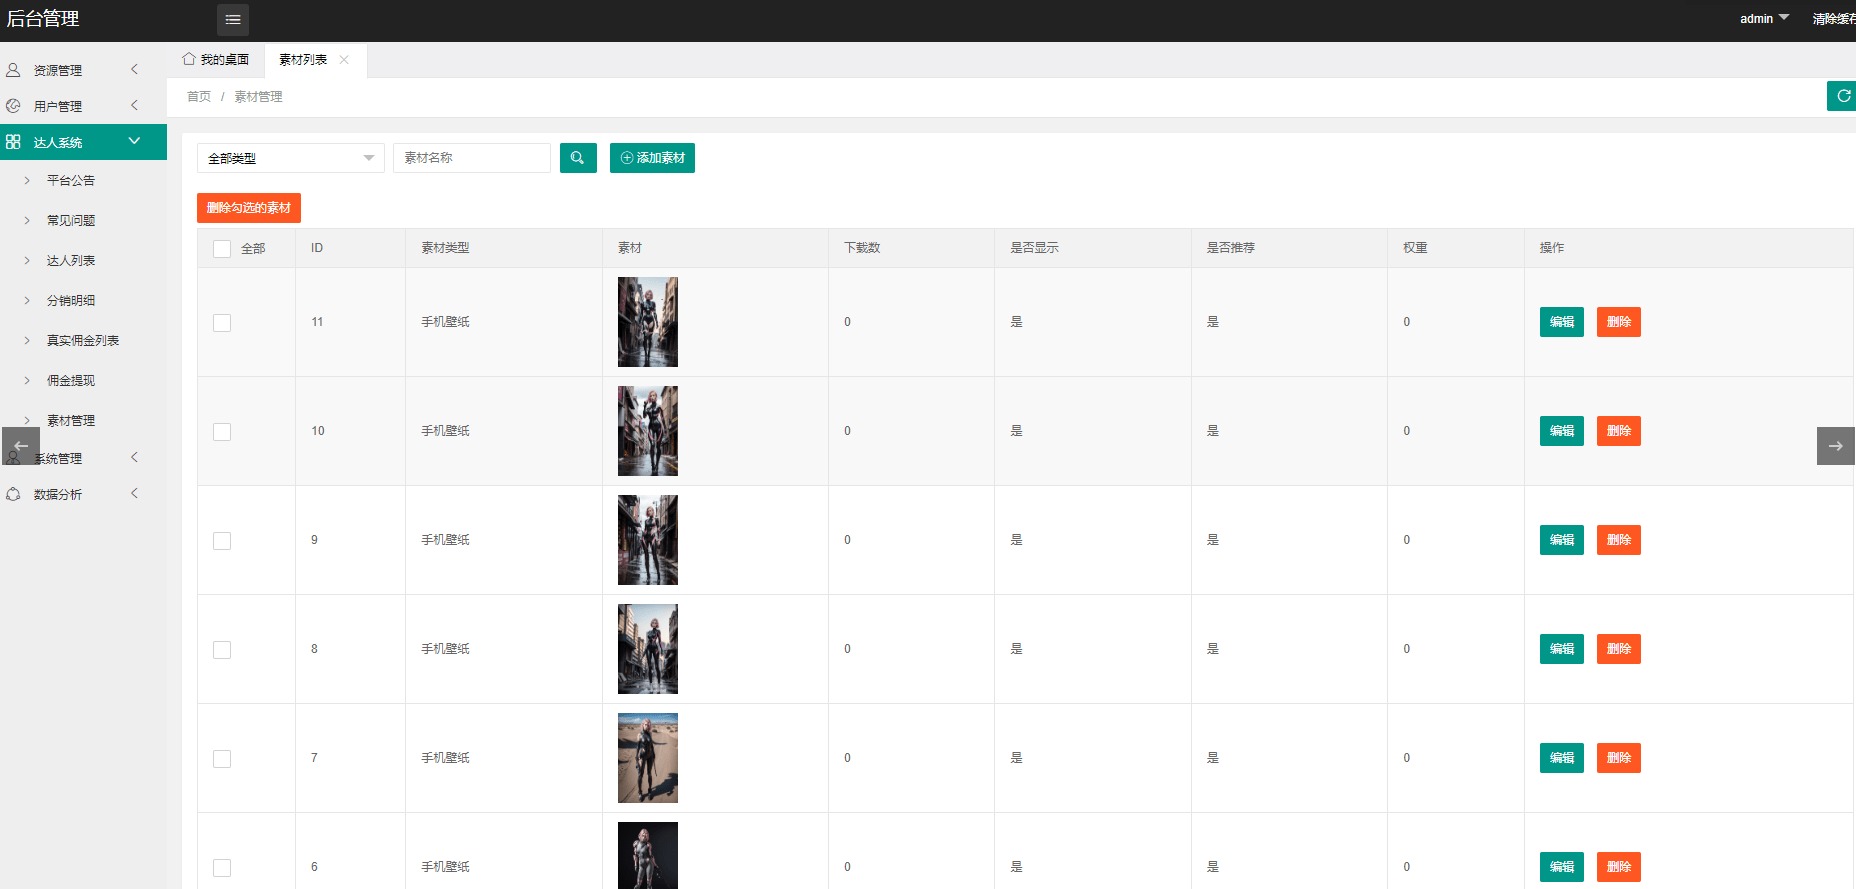Open the thumbnail for row ID 9

[648, 540]
